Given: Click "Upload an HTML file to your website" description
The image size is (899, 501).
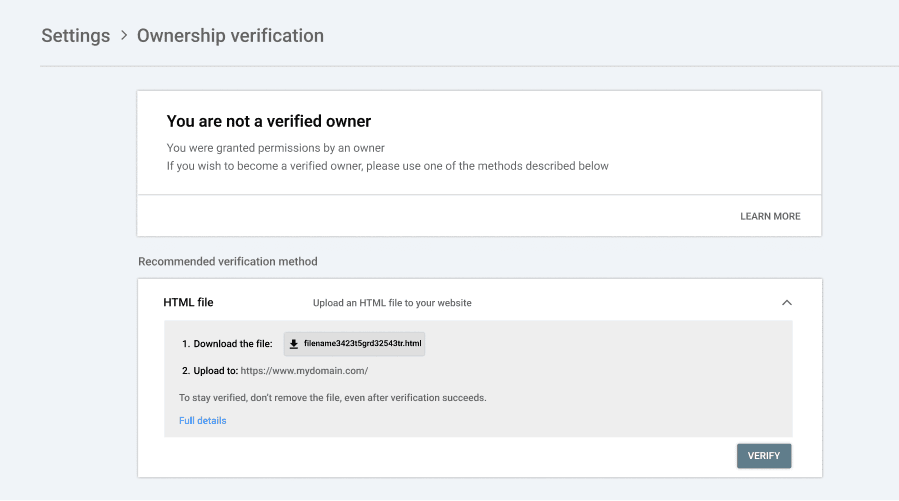Looking at the screenshot, I should point(392,303).
